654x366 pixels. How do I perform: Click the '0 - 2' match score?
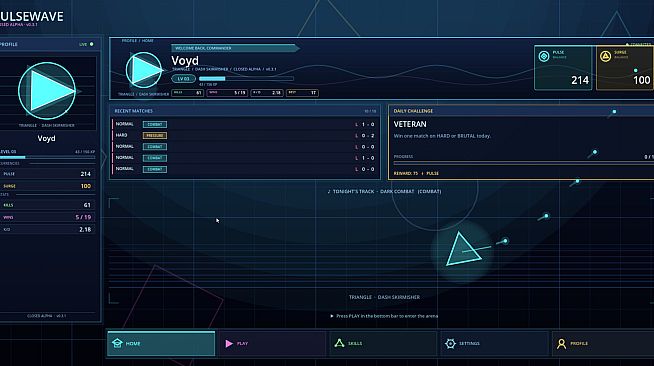pyautogui.click(x=368, y=136)
